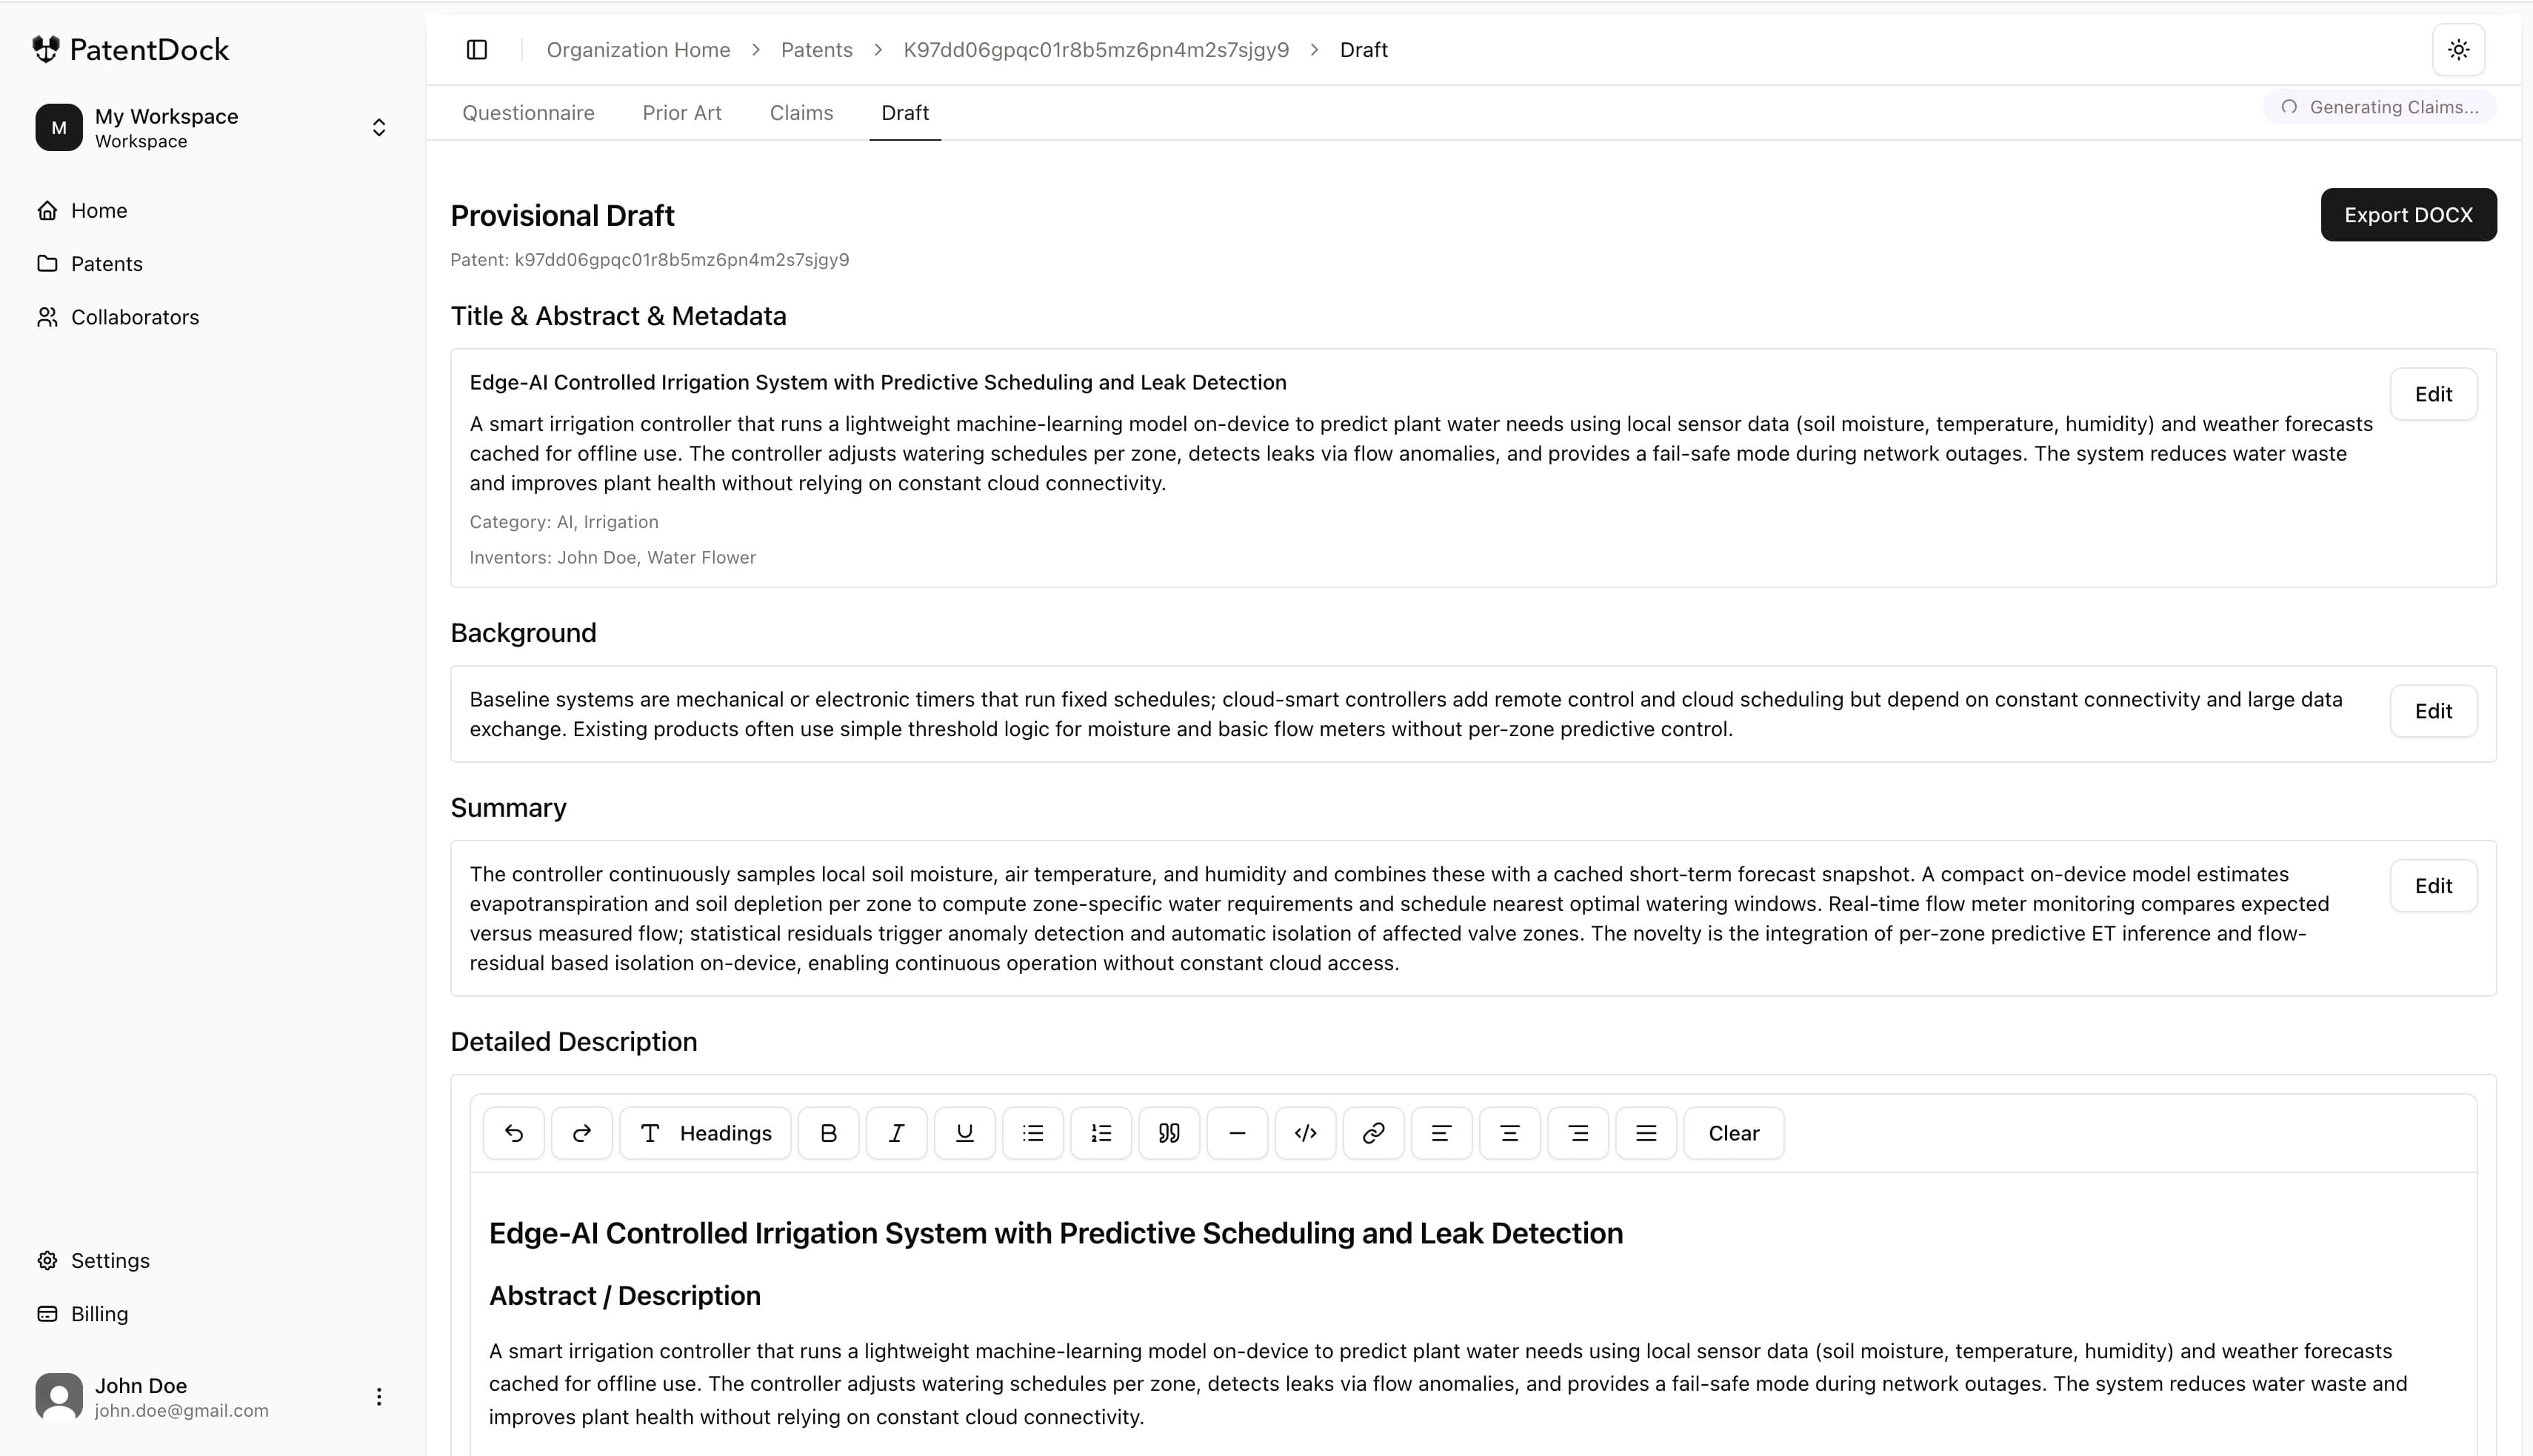Switch to the Prior Art tab

point(682,113)
